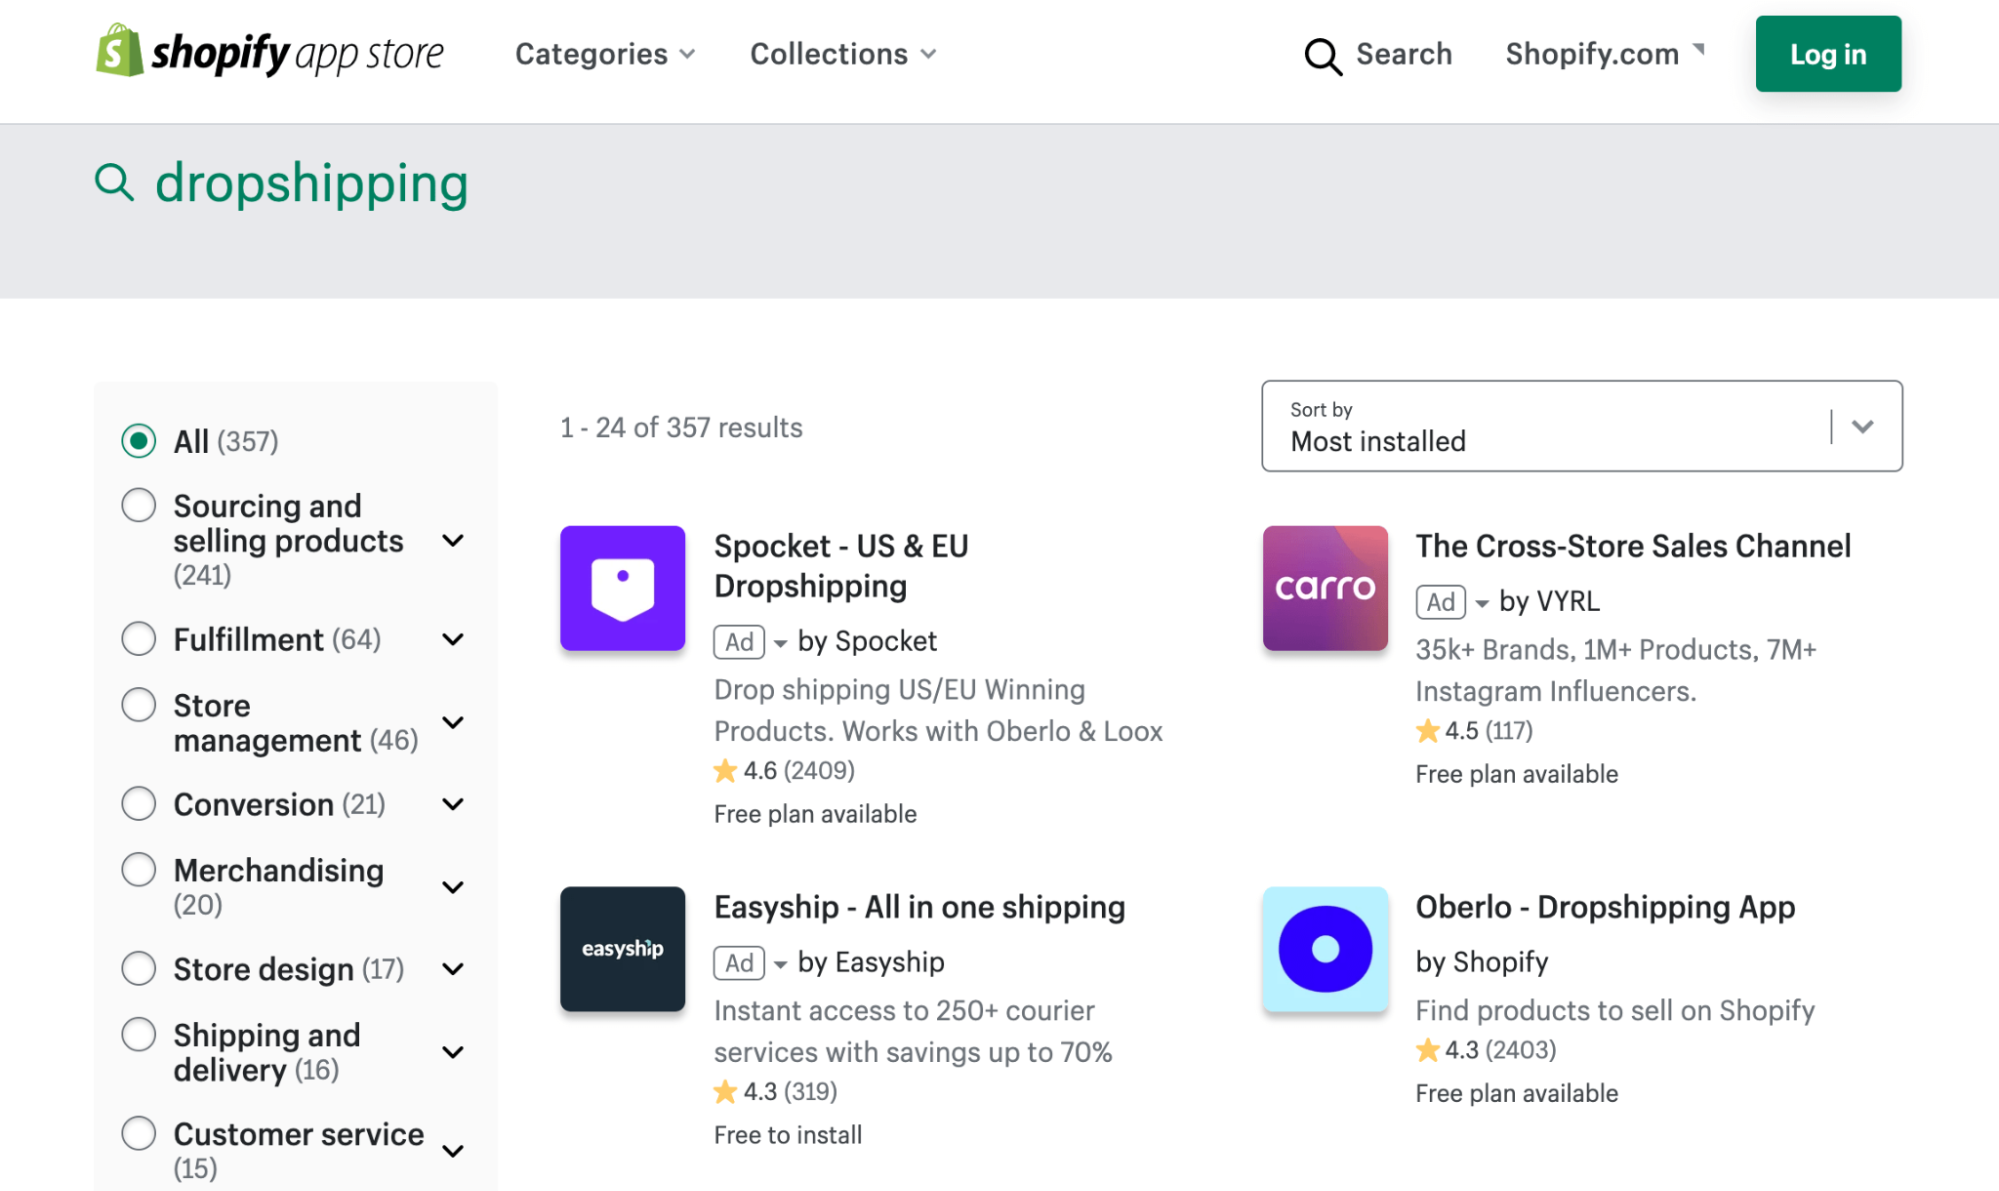Open Spocket - US & EU Dropshipping title
1999x1191 pixels.
(x=841, y=566)
